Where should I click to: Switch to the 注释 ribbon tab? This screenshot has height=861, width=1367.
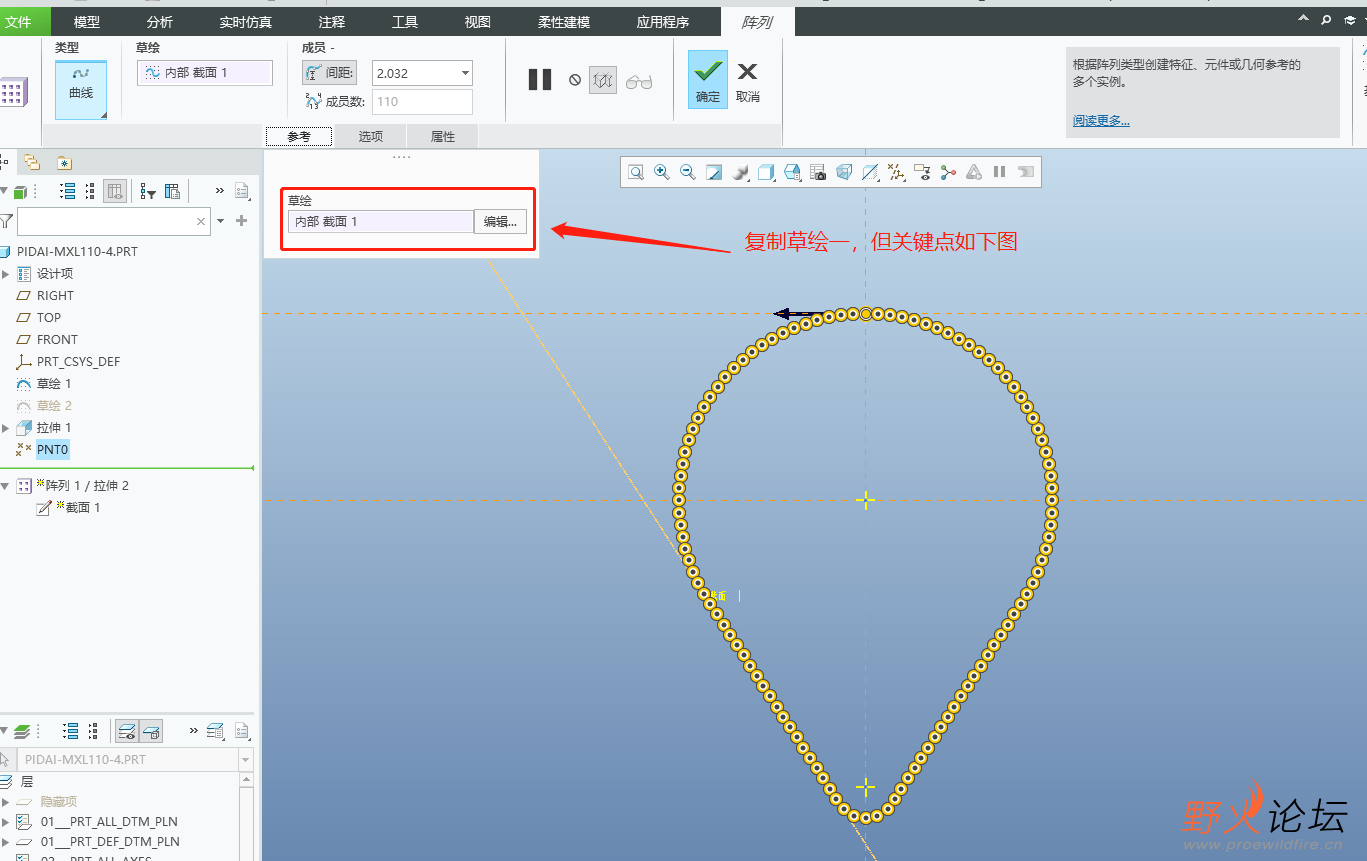click(x=331, y=22)
